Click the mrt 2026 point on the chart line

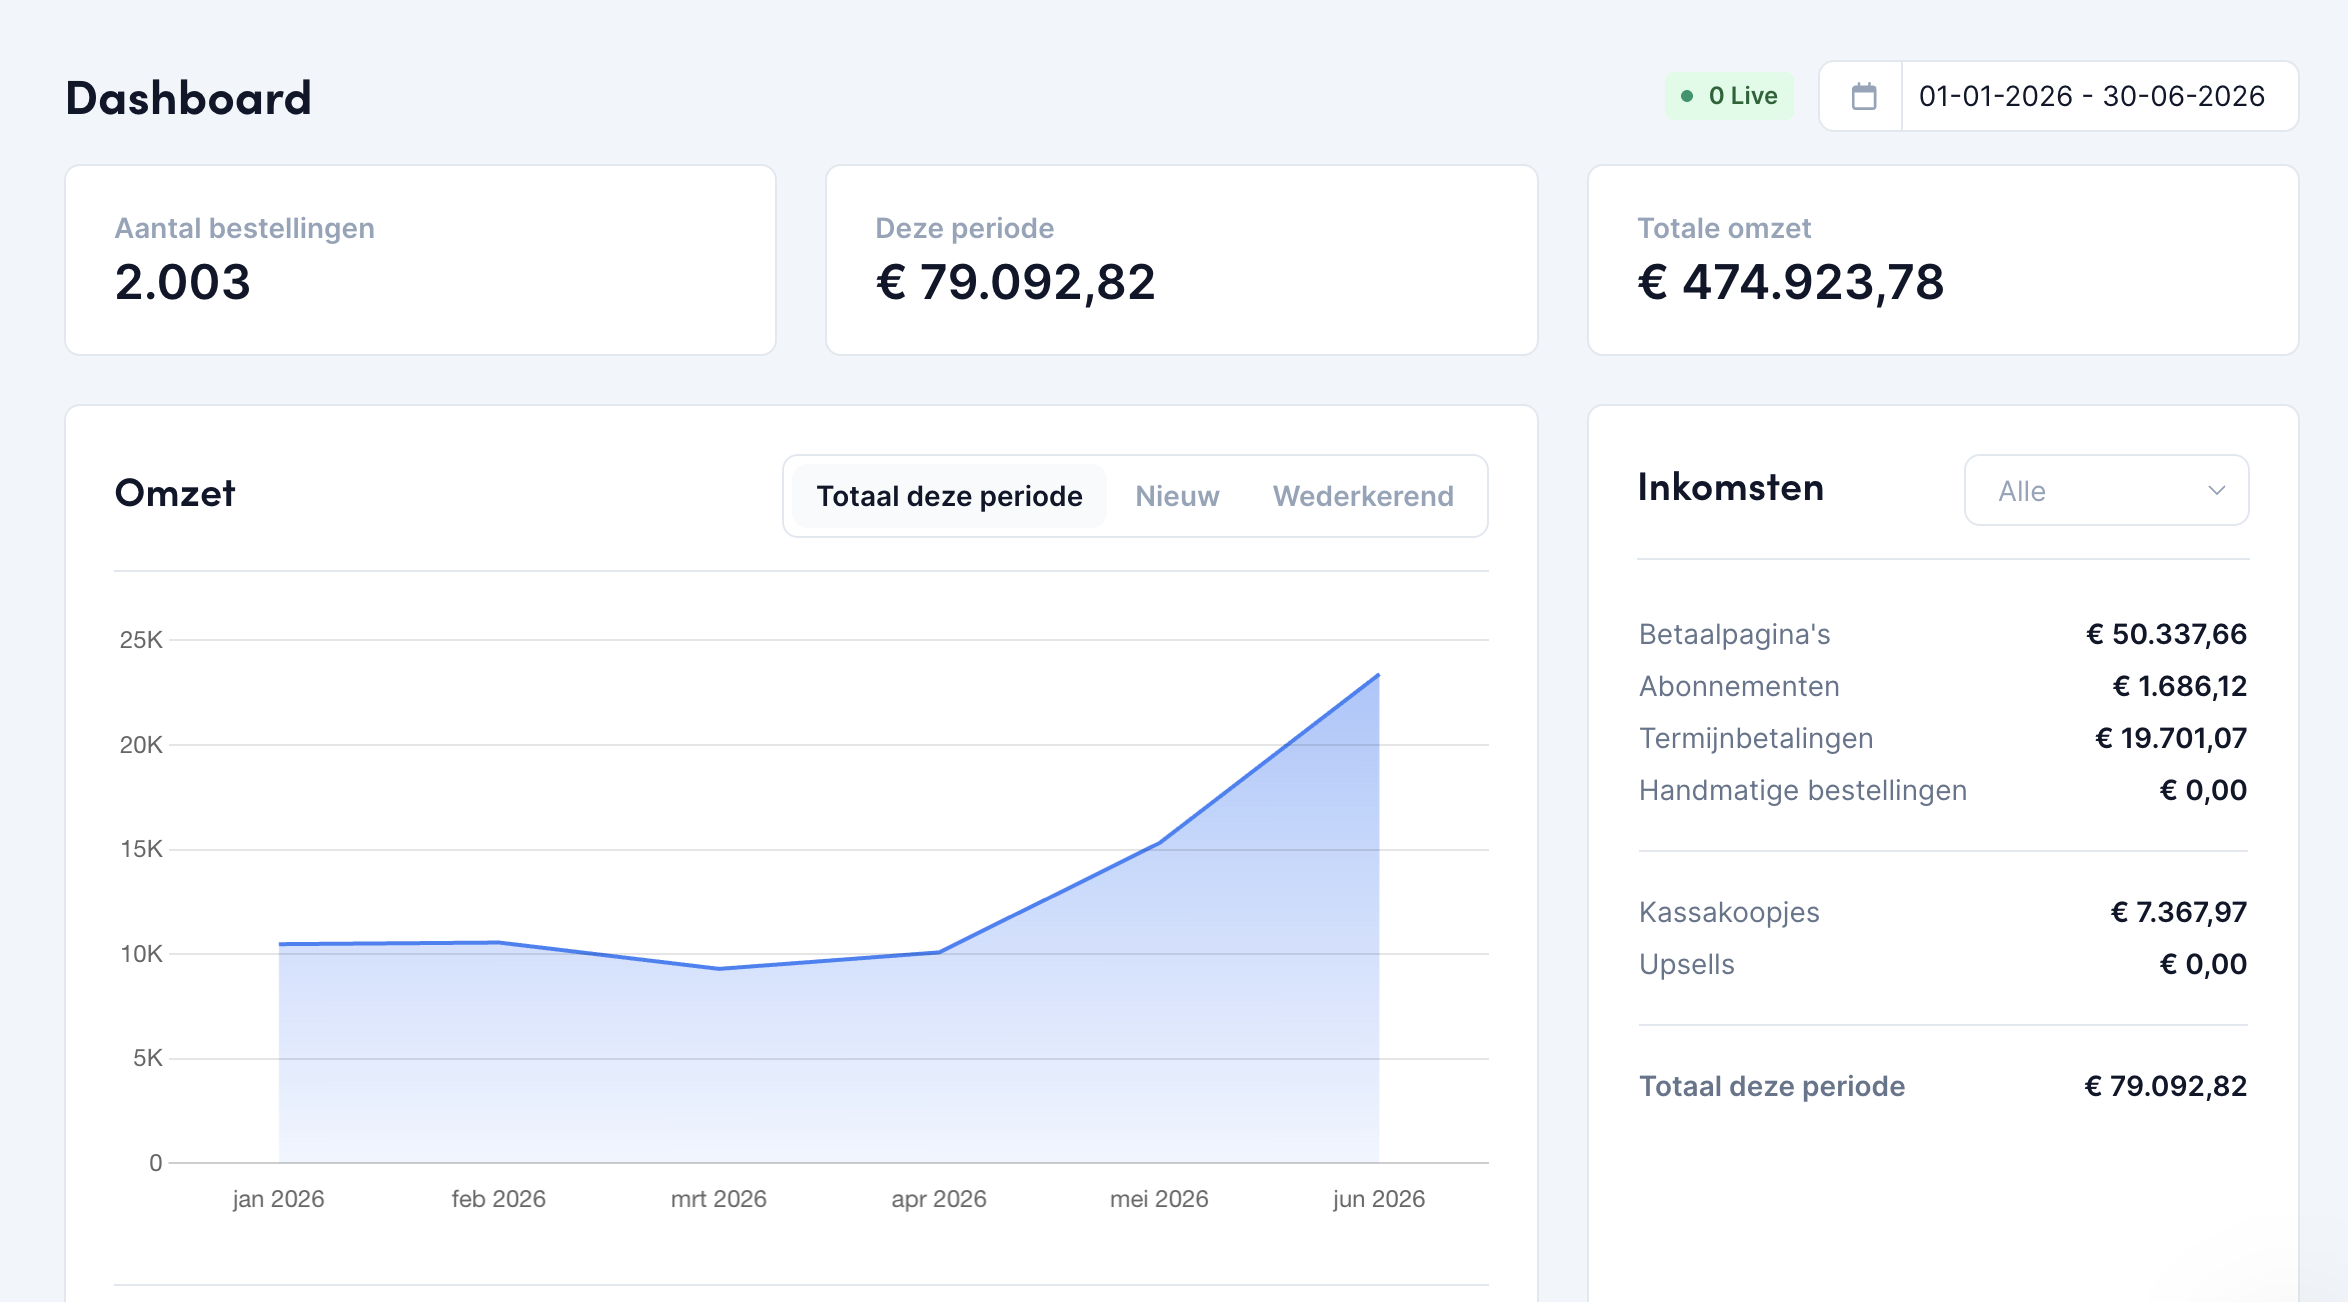click(x=719, y=968)
